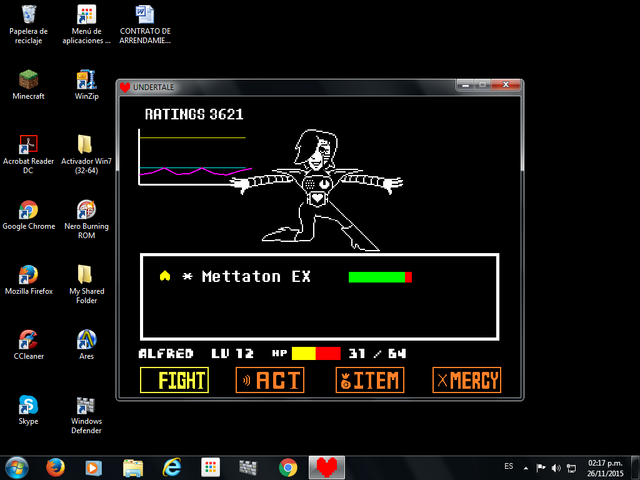This screenshot has height=480, width=640.
Task: Open Windows Explorer folder taskbar icon
Action: click(x=133, y=468)
